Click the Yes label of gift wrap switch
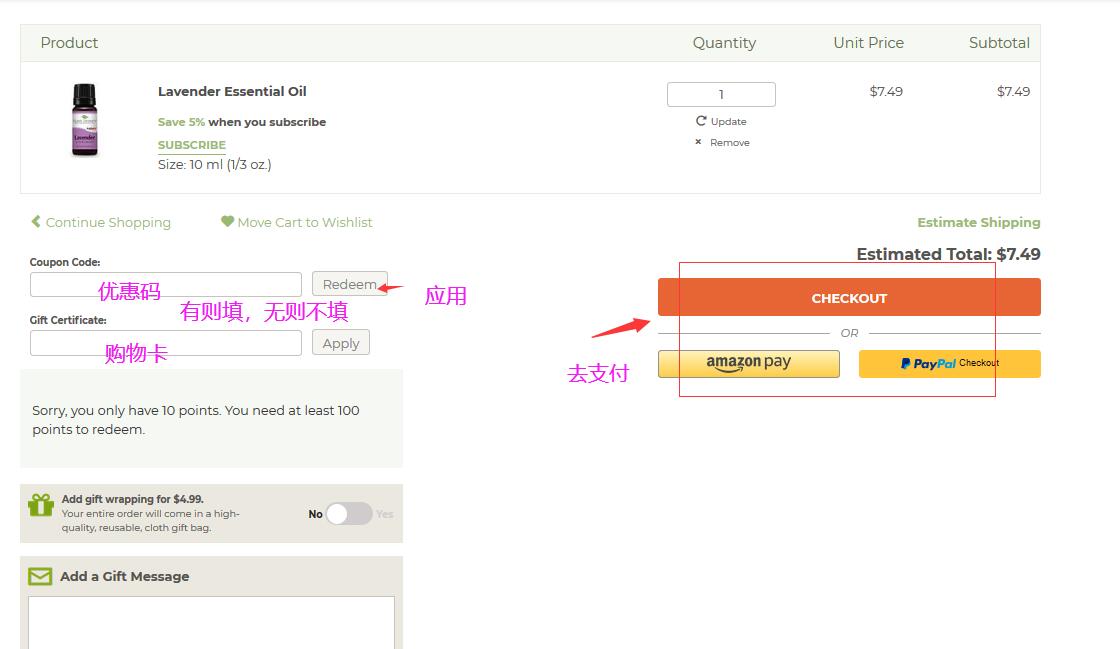The height and width of the screenshot is (649, 1120). tap(384, 514)
